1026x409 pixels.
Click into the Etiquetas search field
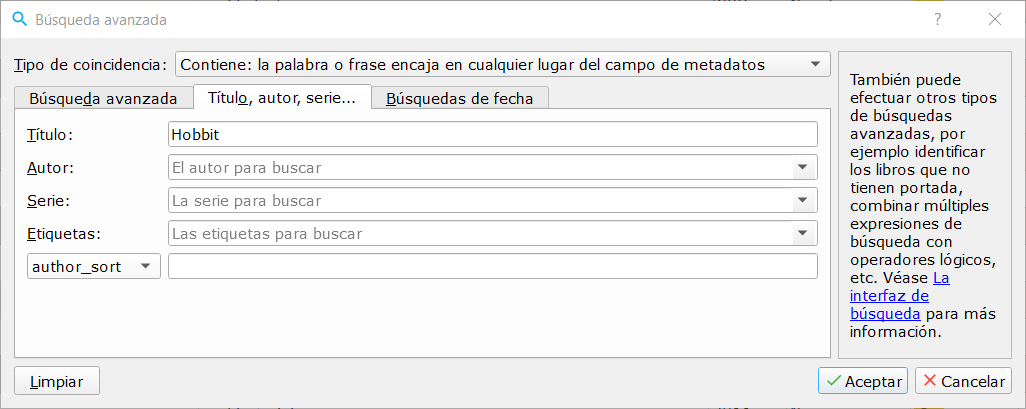tap(480, 234)
